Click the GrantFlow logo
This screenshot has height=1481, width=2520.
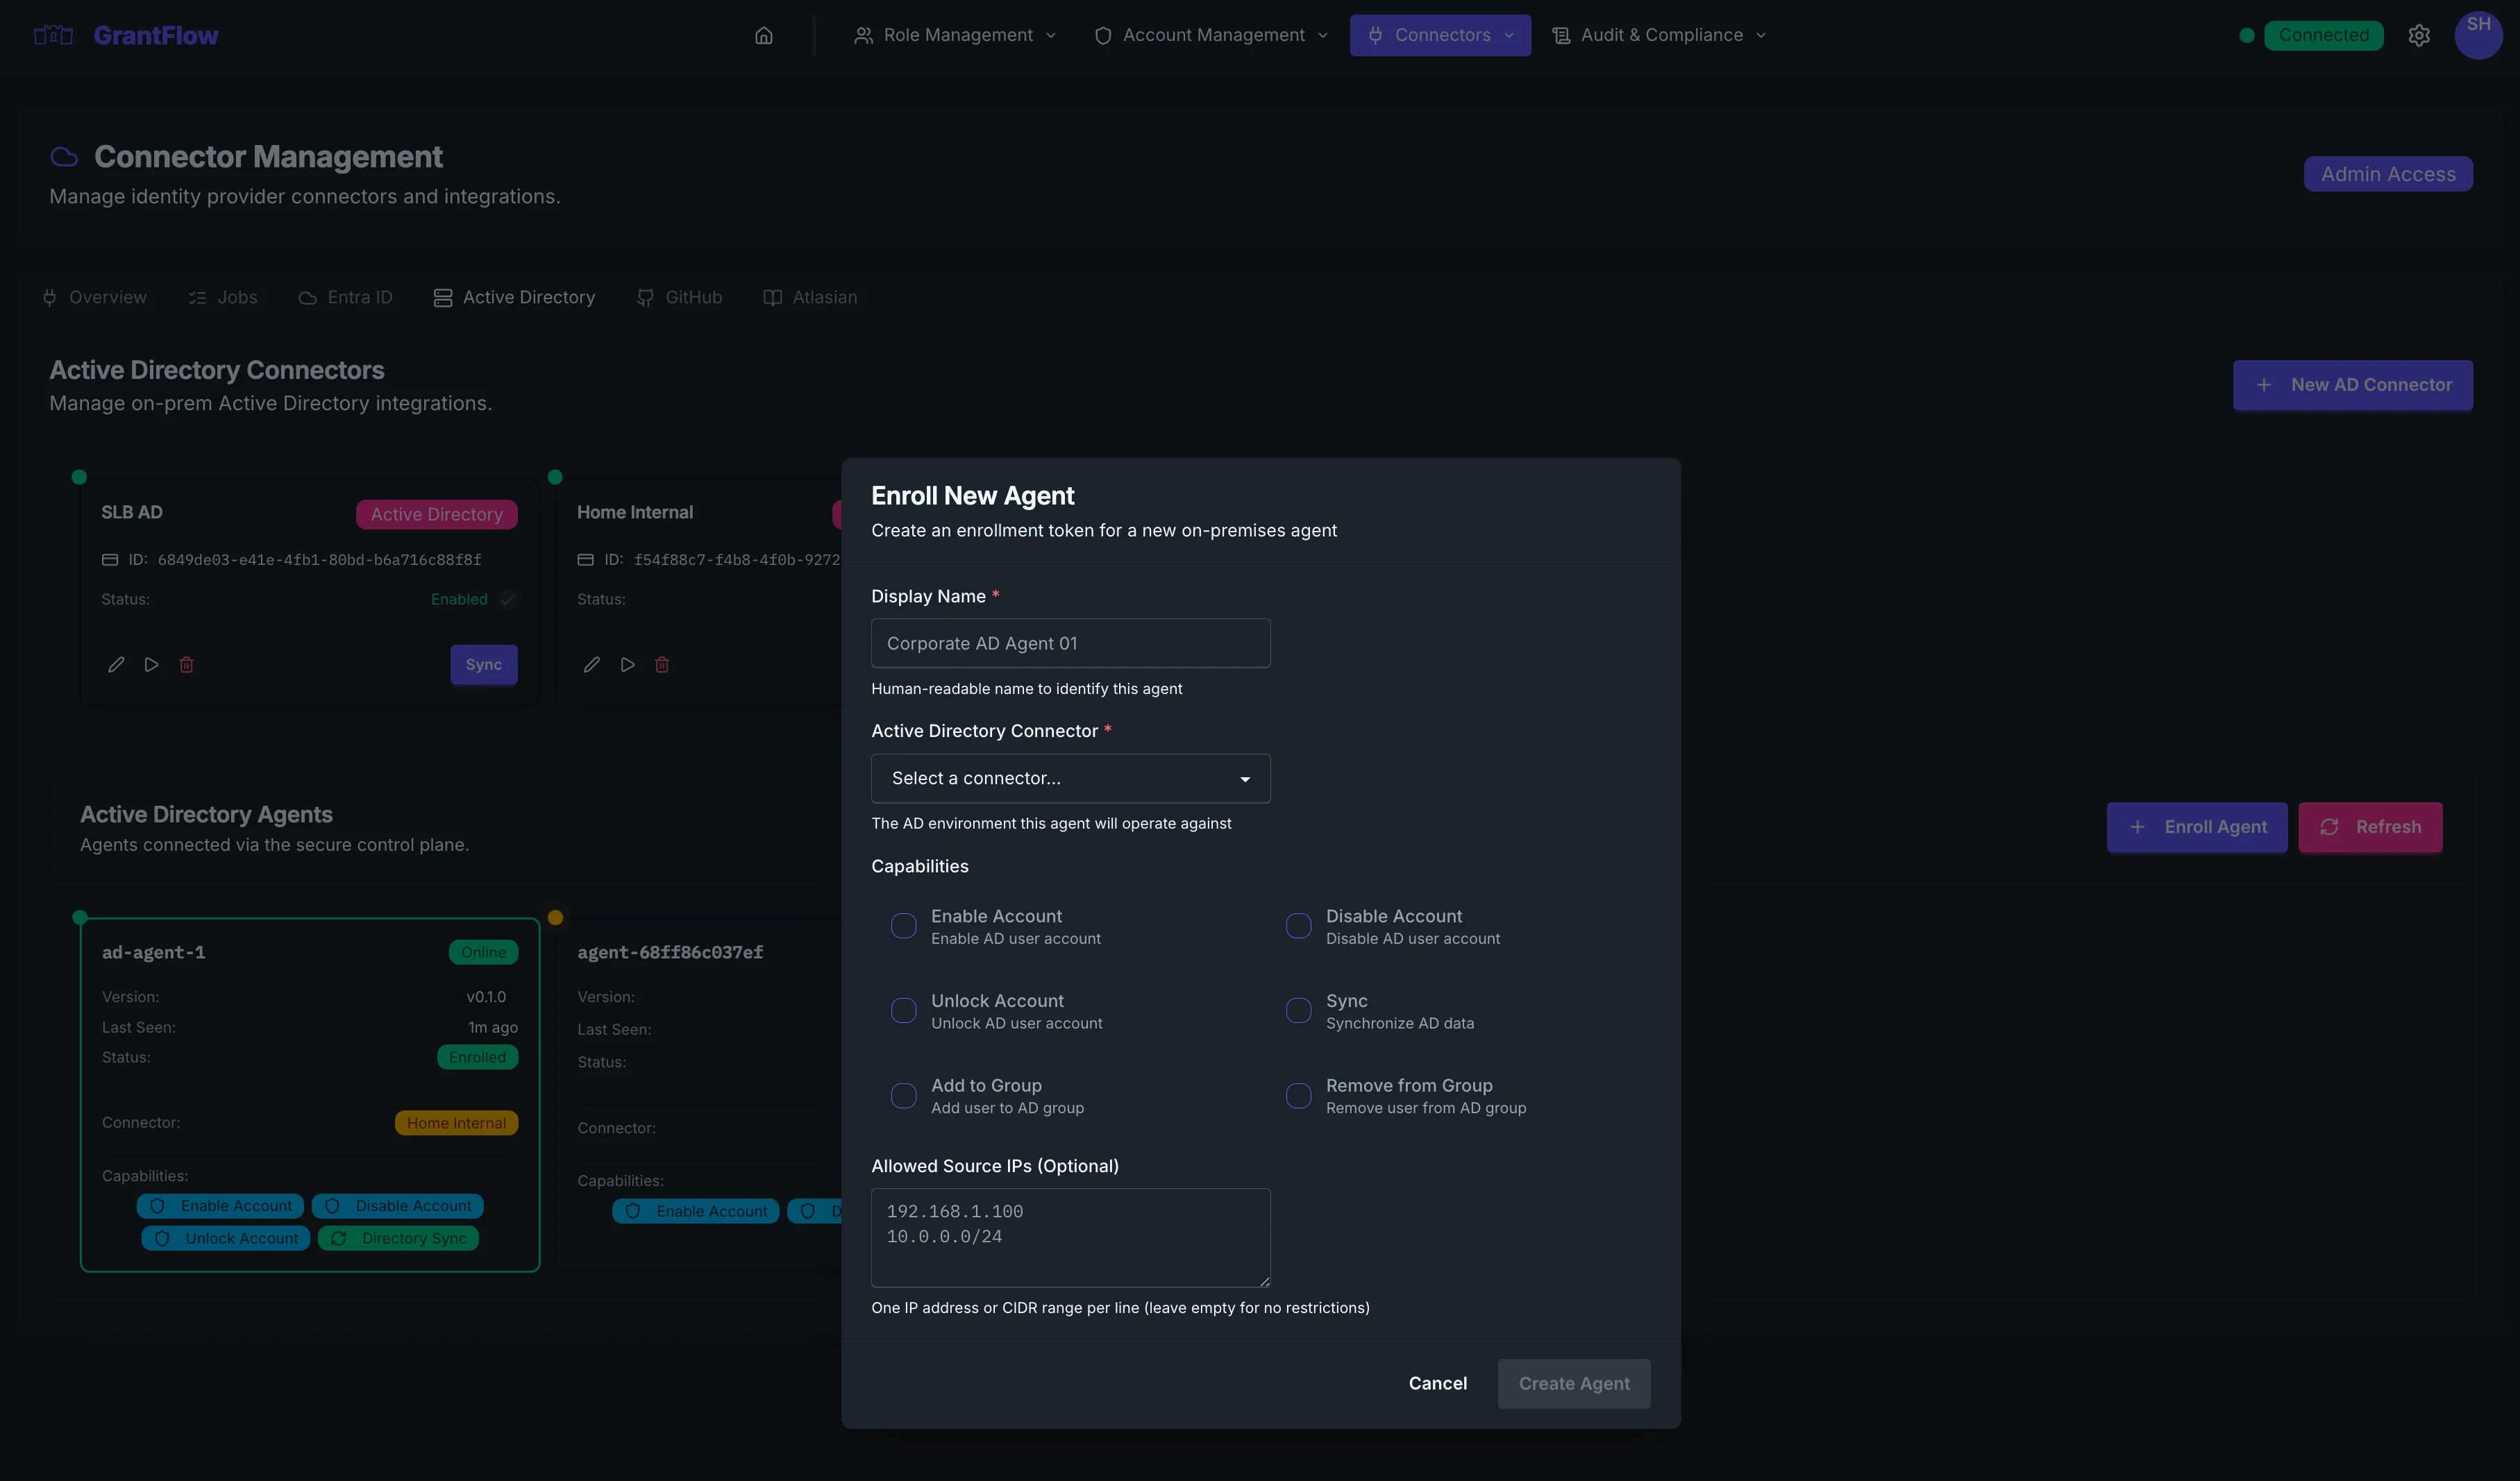[127, 35]
